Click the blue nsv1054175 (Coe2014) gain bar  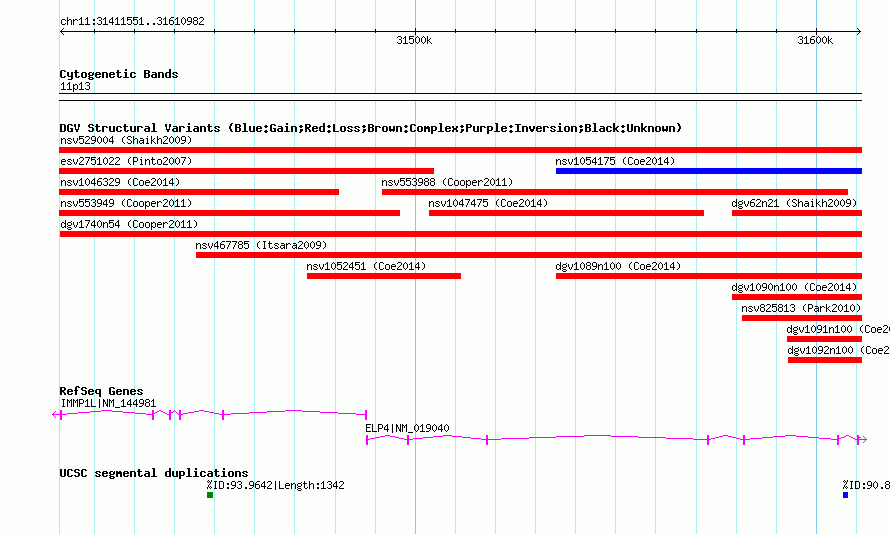pos(708,171)
